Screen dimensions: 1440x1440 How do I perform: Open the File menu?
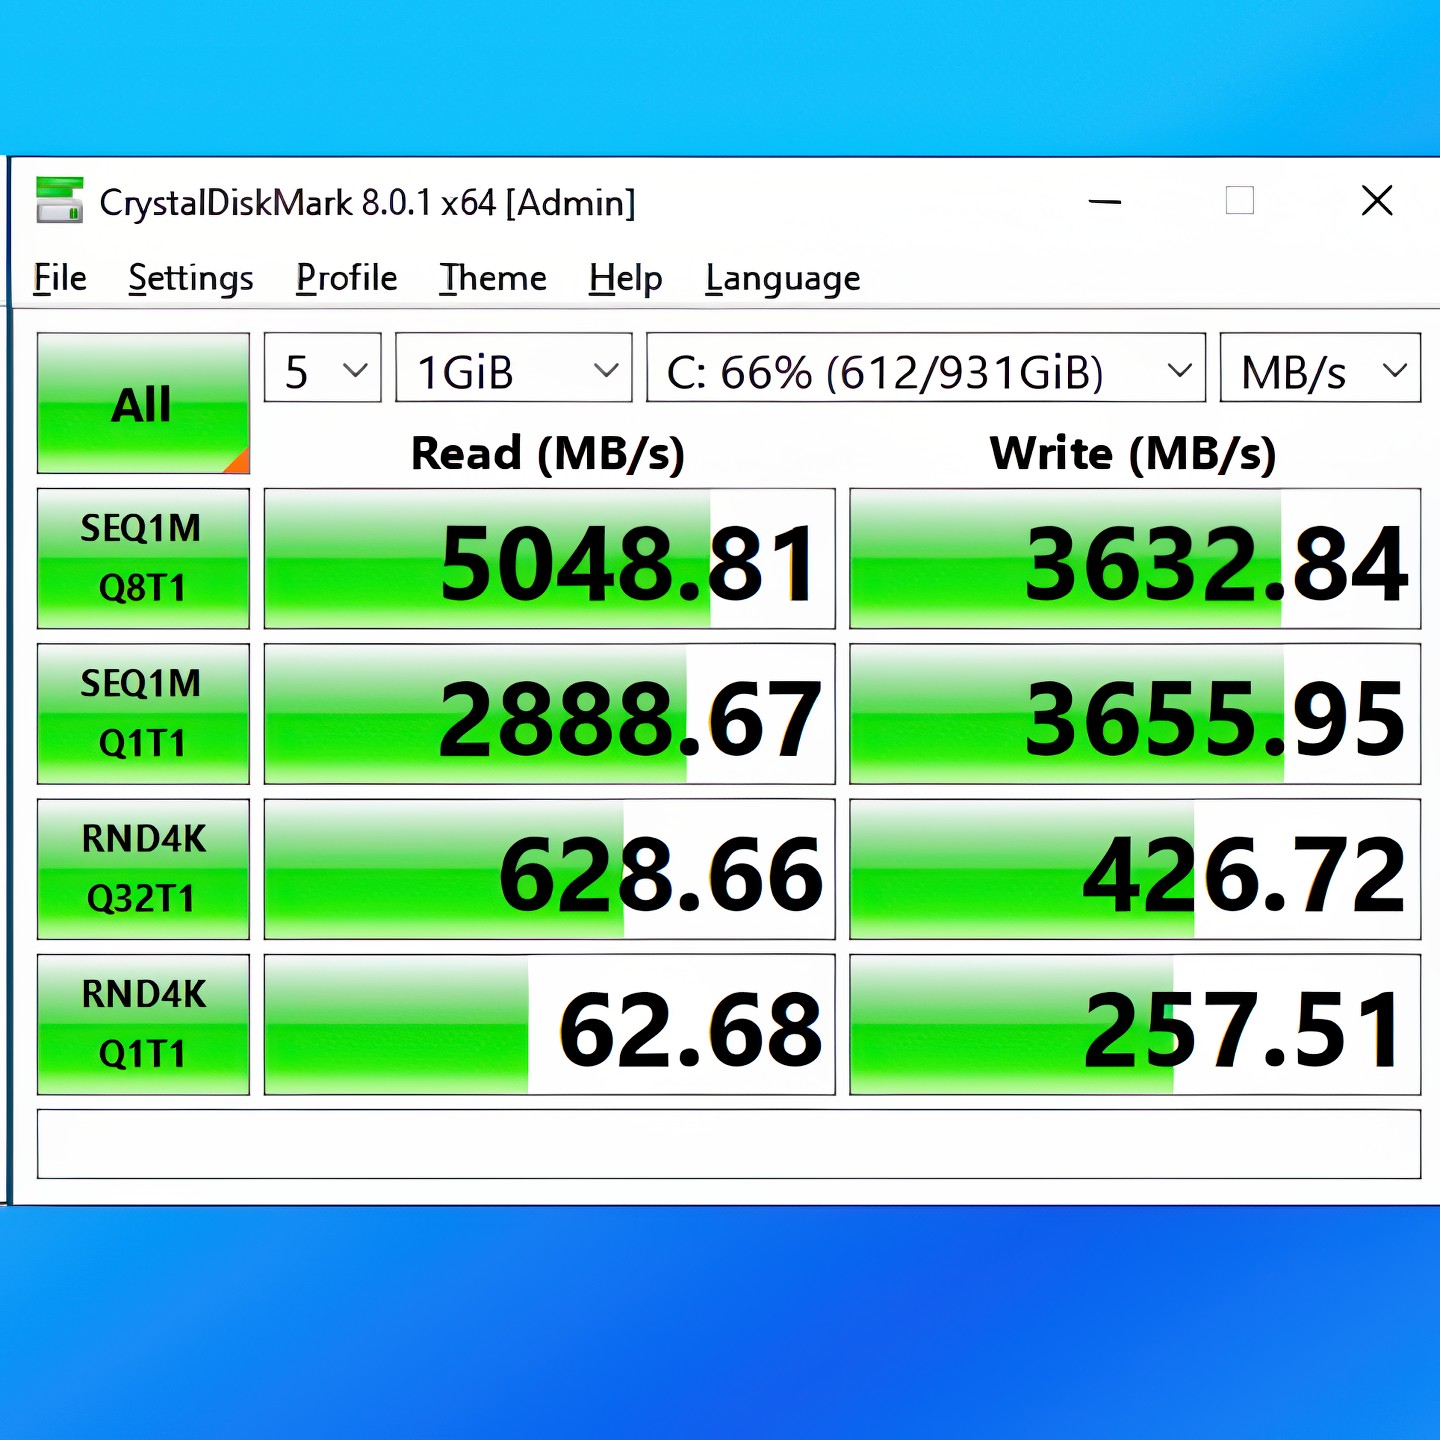(60, 278)
